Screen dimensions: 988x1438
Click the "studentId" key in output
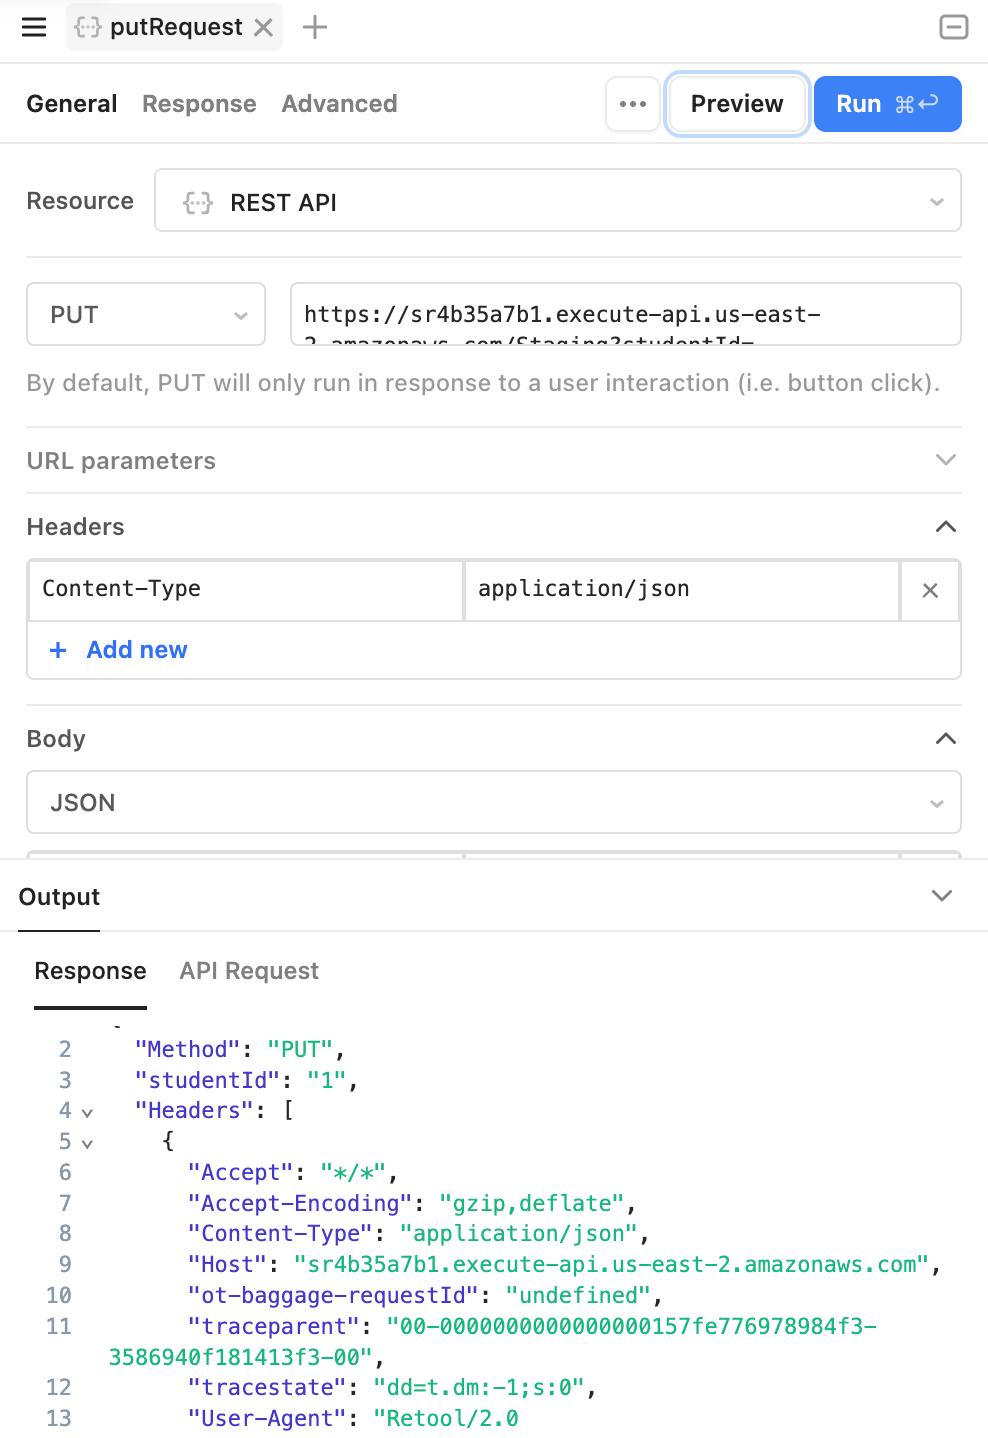tap(208, 1080)
